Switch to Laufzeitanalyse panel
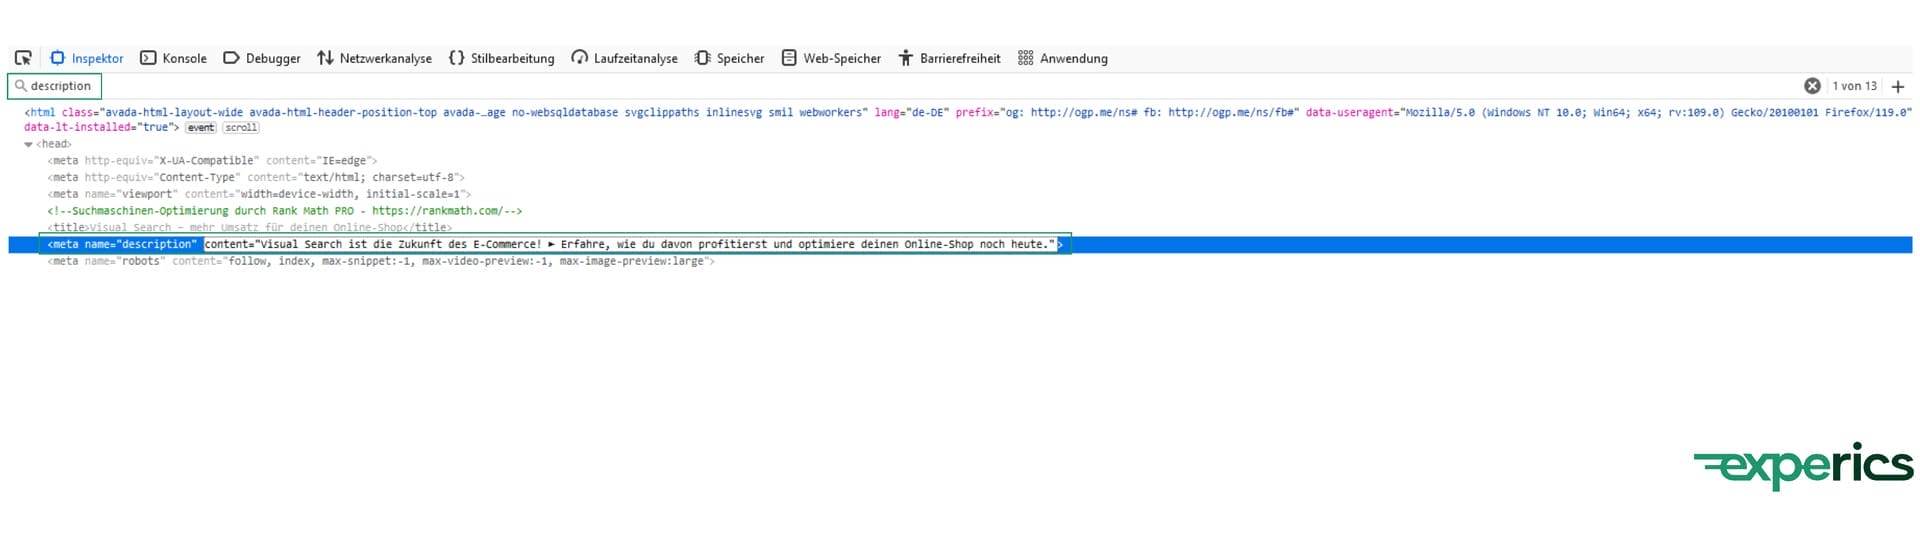The height and width of the screenshot is (538, 1920). [x=625, y=58]
